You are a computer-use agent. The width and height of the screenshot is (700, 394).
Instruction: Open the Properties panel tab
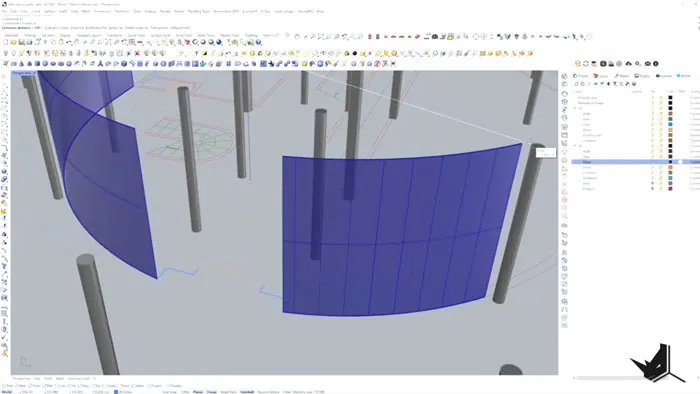point(581,76)
